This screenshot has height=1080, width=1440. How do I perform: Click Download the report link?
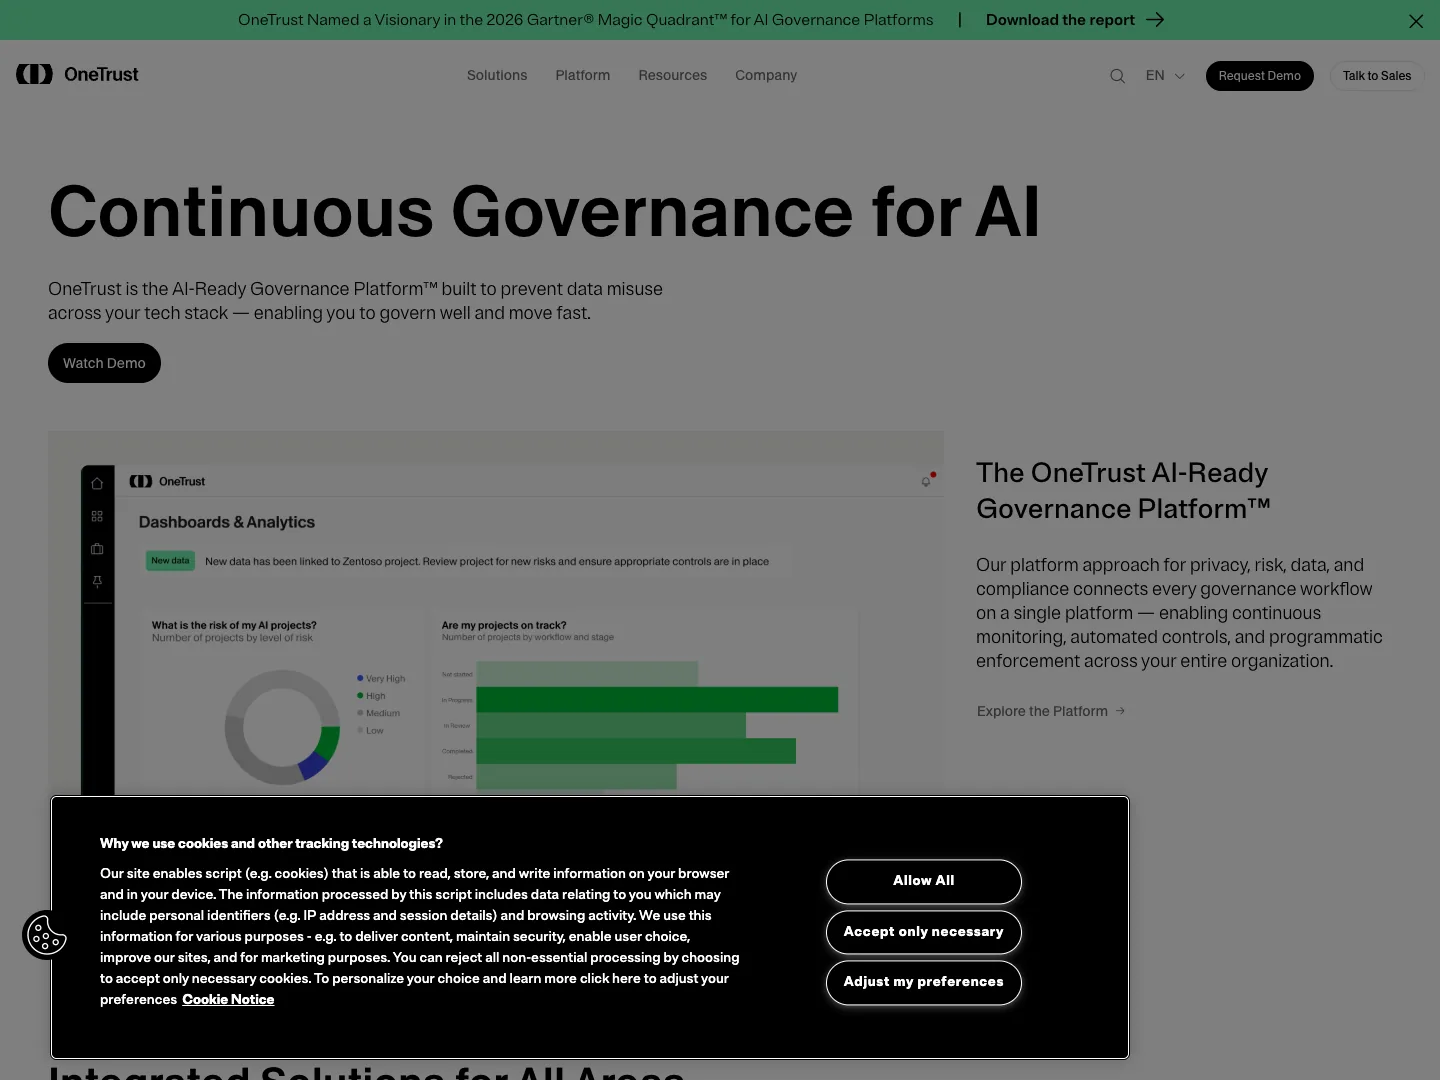tap(1060, 20)
